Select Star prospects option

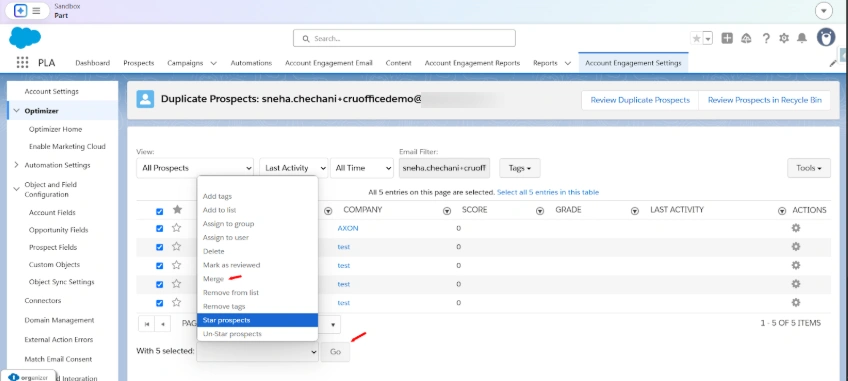(257, 320)
